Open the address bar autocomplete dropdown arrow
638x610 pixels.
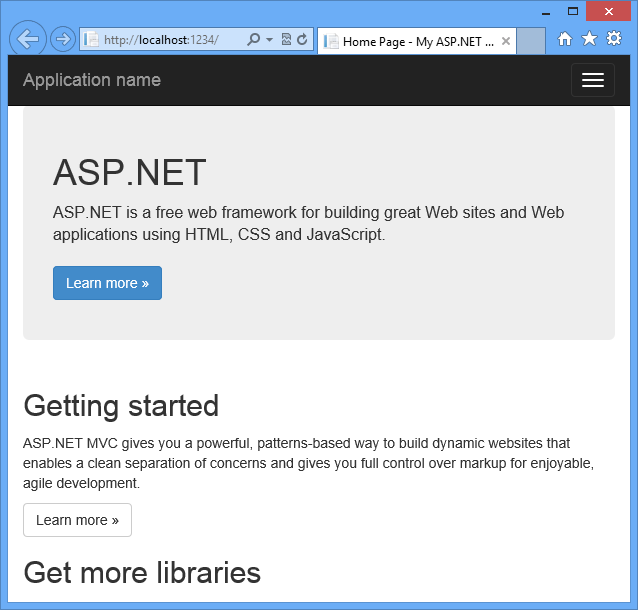pos(269,39)
